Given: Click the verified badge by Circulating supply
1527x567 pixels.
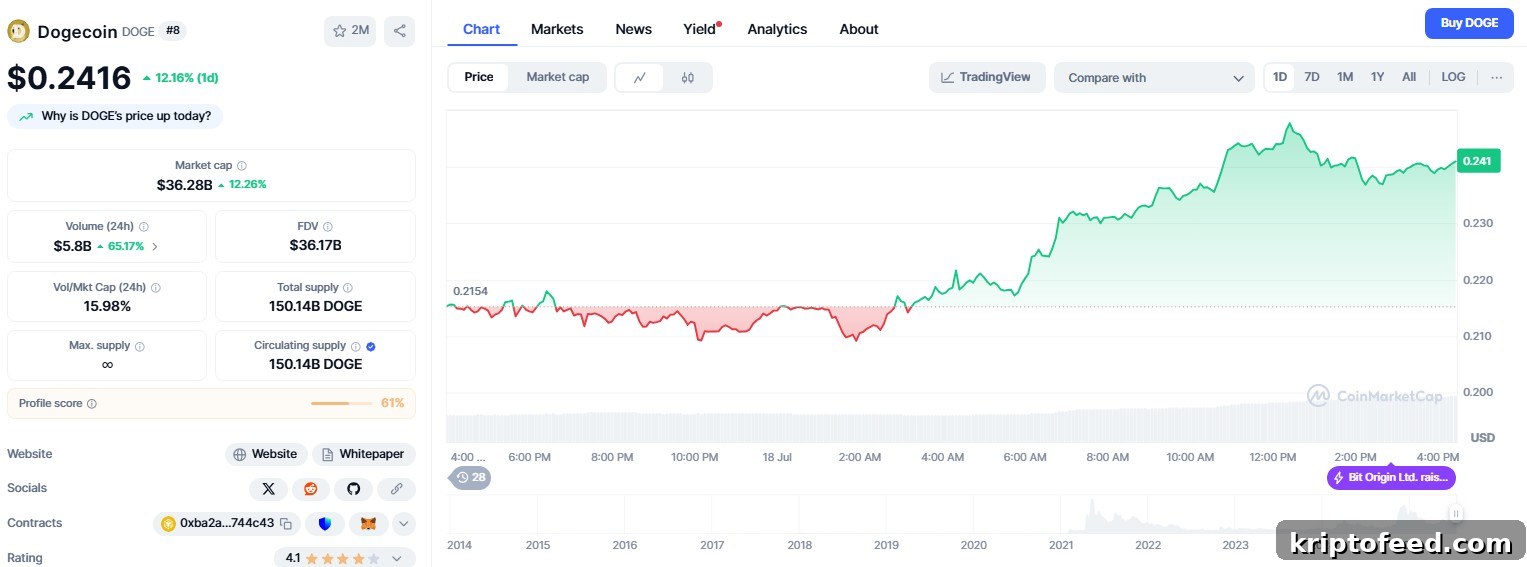Looking at the screenshot, I should click(371, 346).
